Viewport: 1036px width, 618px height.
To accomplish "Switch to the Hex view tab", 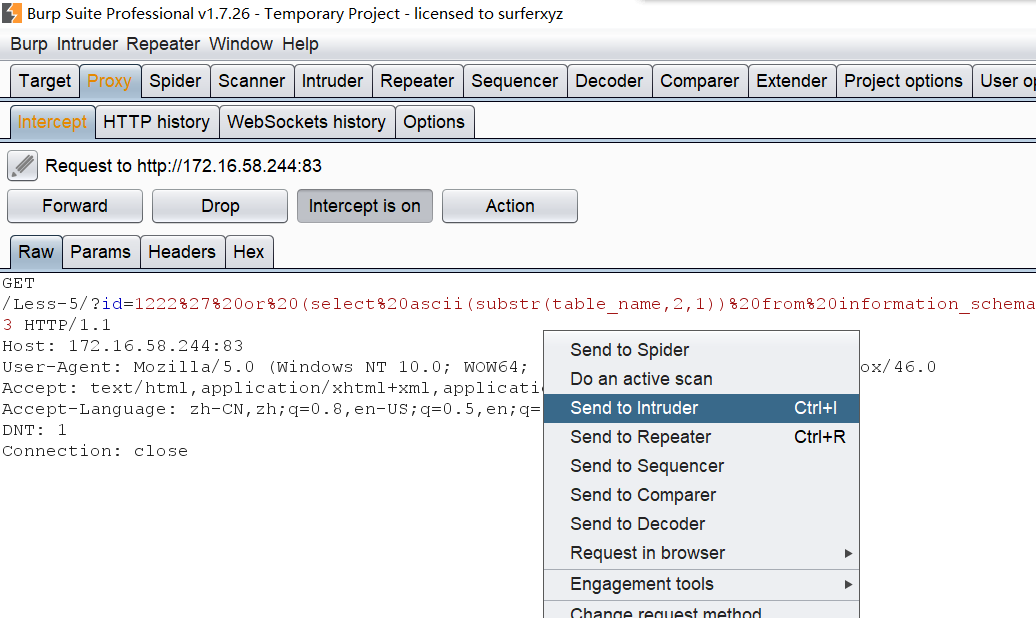I will pyautogui.click(x=248, y=252).
